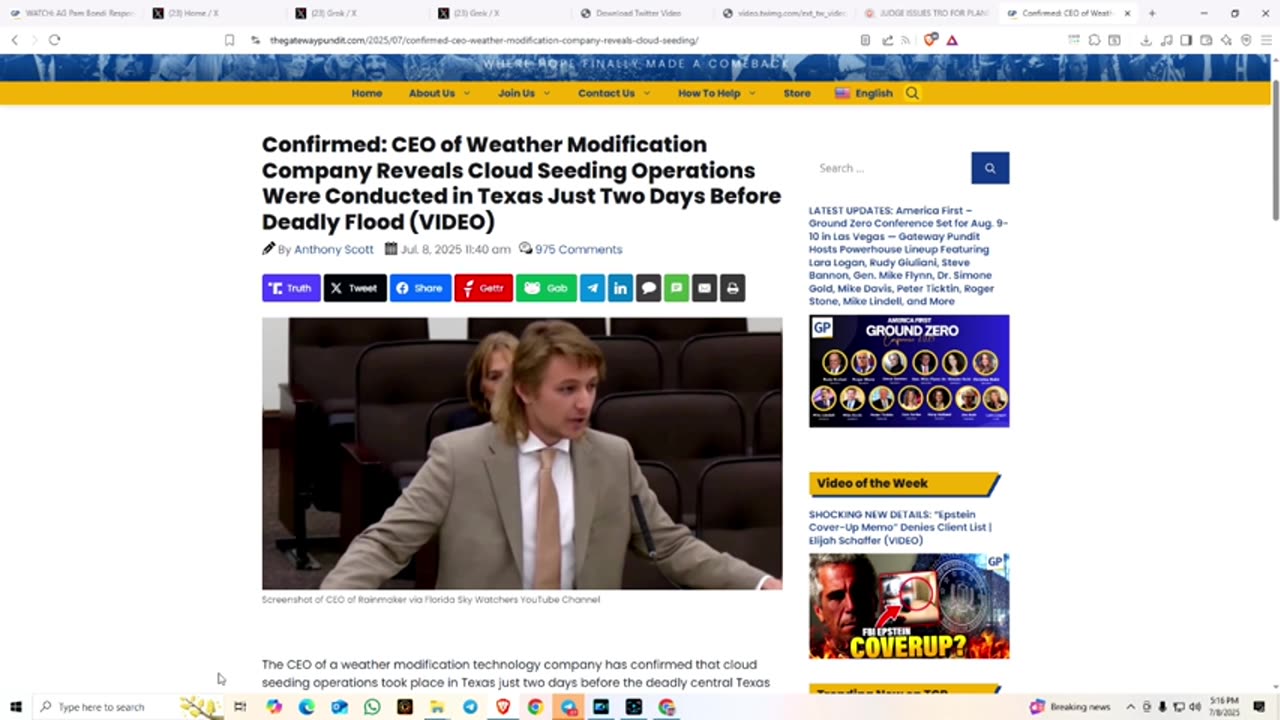The width and height of the screenshot is (1280, 720).
Task: Open the 975 Comments link
Action: coord(578,249)
